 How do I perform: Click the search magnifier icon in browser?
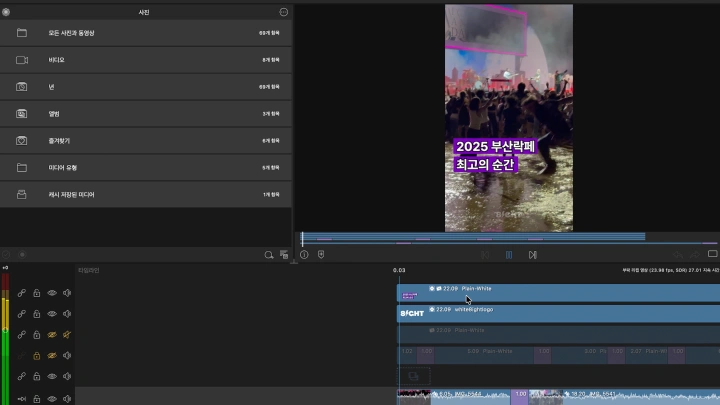[x=269, y=255]
